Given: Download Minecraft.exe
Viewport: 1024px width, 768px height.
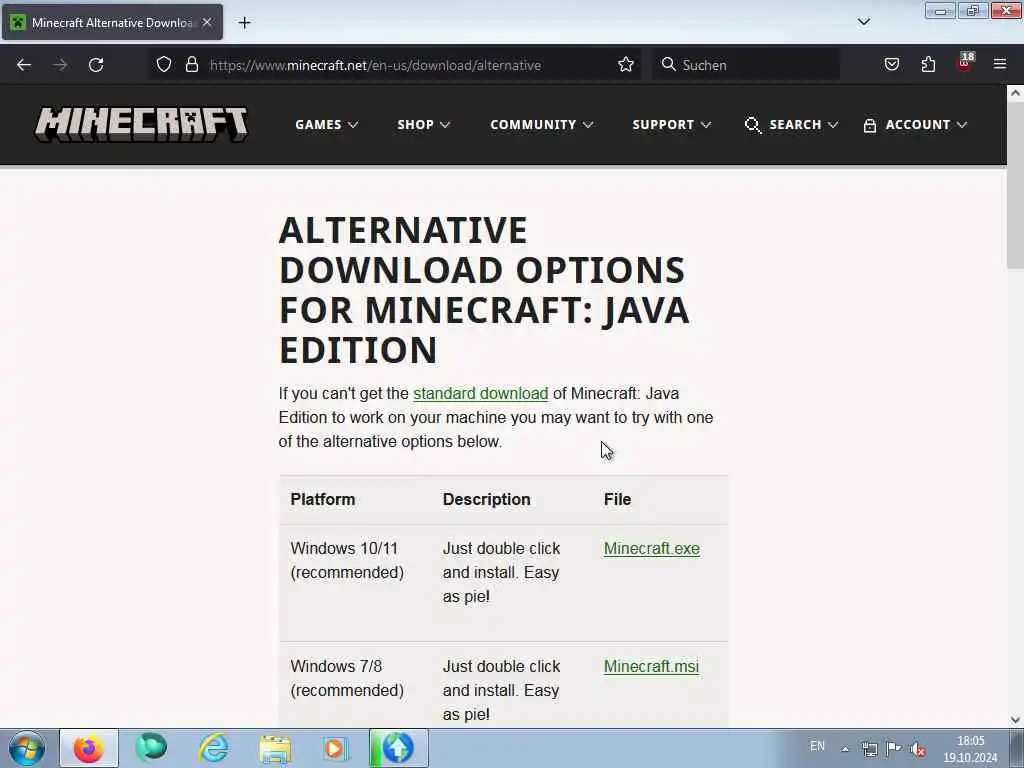Looking at the screenshot, I should (x=652, y=549).
